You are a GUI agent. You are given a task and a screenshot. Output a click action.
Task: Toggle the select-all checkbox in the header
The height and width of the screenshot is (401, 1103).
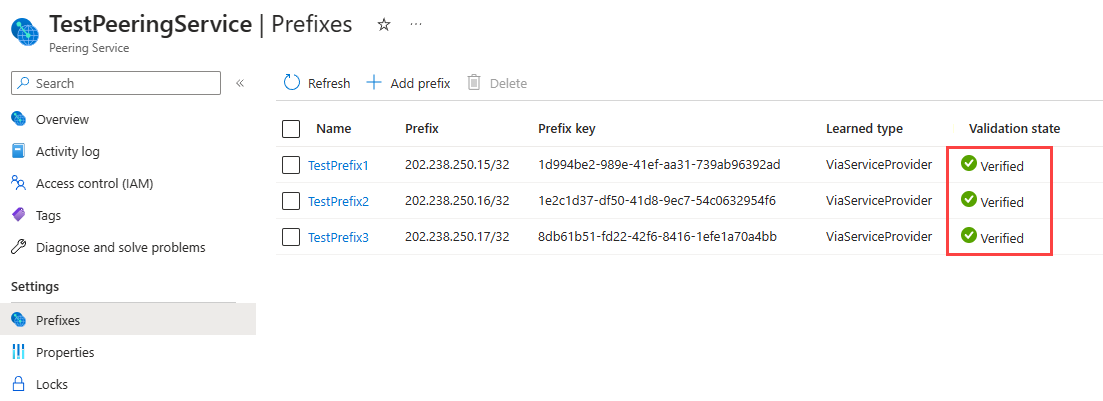coord(291,129)
